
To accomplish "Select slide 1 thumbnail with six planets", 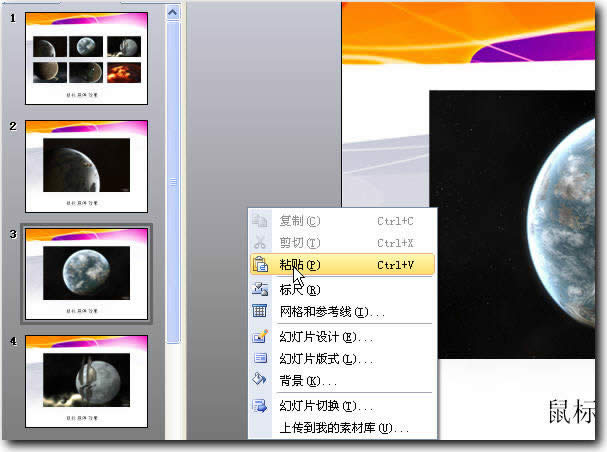I will tap(86, 57).
